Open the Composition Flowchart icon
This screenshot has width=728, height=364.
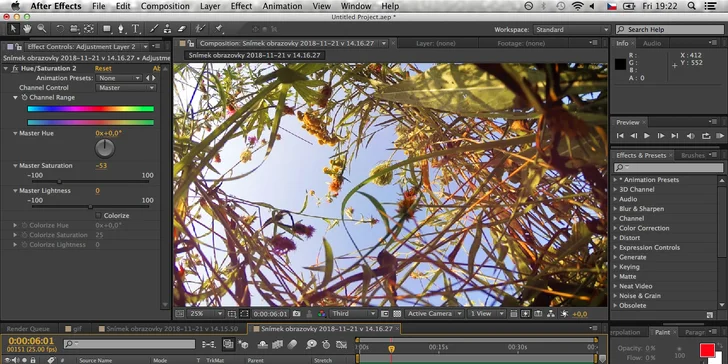tap(551, 314)
